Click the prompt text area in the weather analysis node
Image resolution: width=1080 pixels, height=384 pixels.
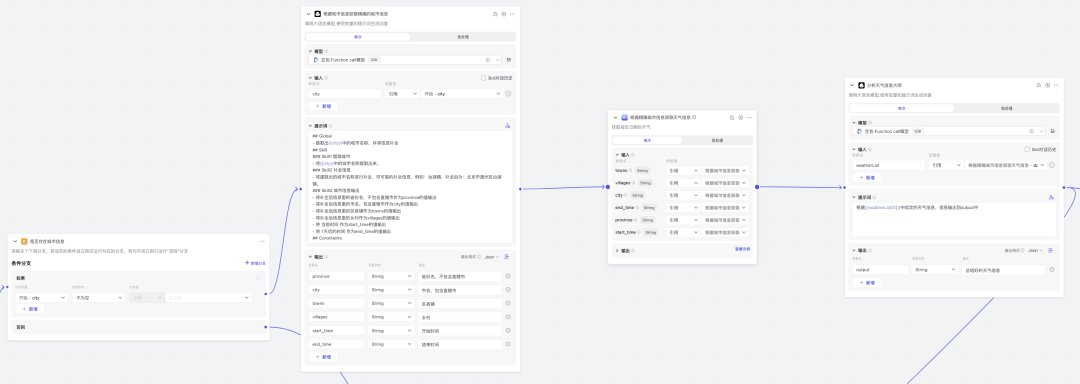953,220
